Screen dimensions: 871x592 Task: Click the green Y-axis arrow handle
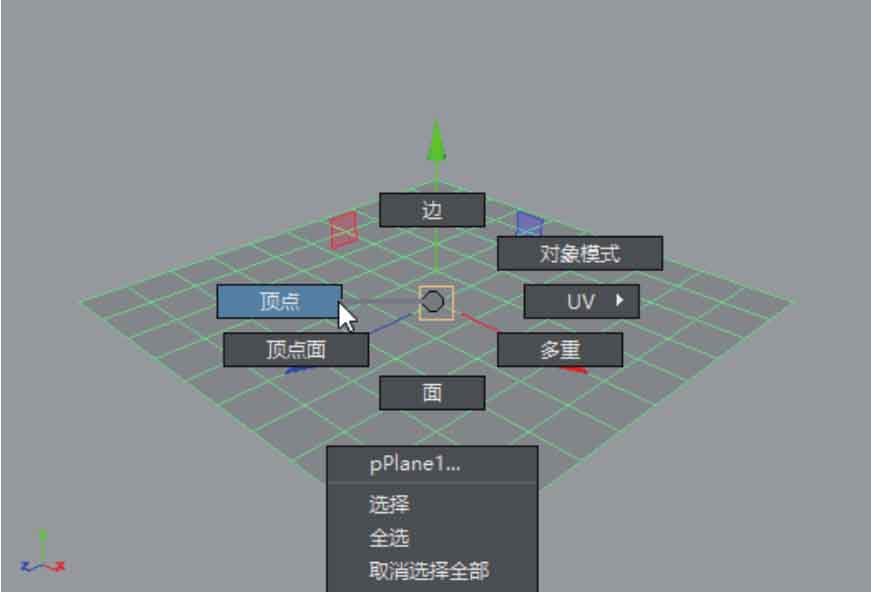(x=436, y=142)
